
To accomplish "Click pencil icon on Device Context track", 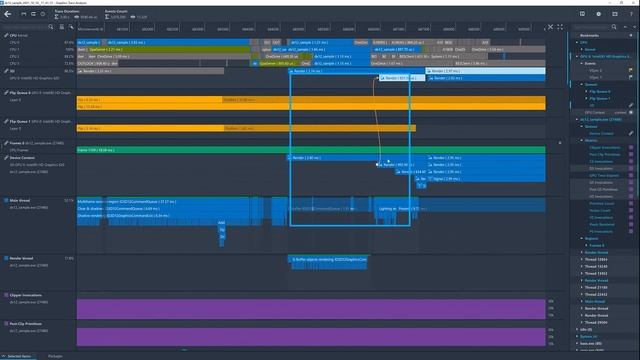I will pyautogui.click(x=6, y=158).
